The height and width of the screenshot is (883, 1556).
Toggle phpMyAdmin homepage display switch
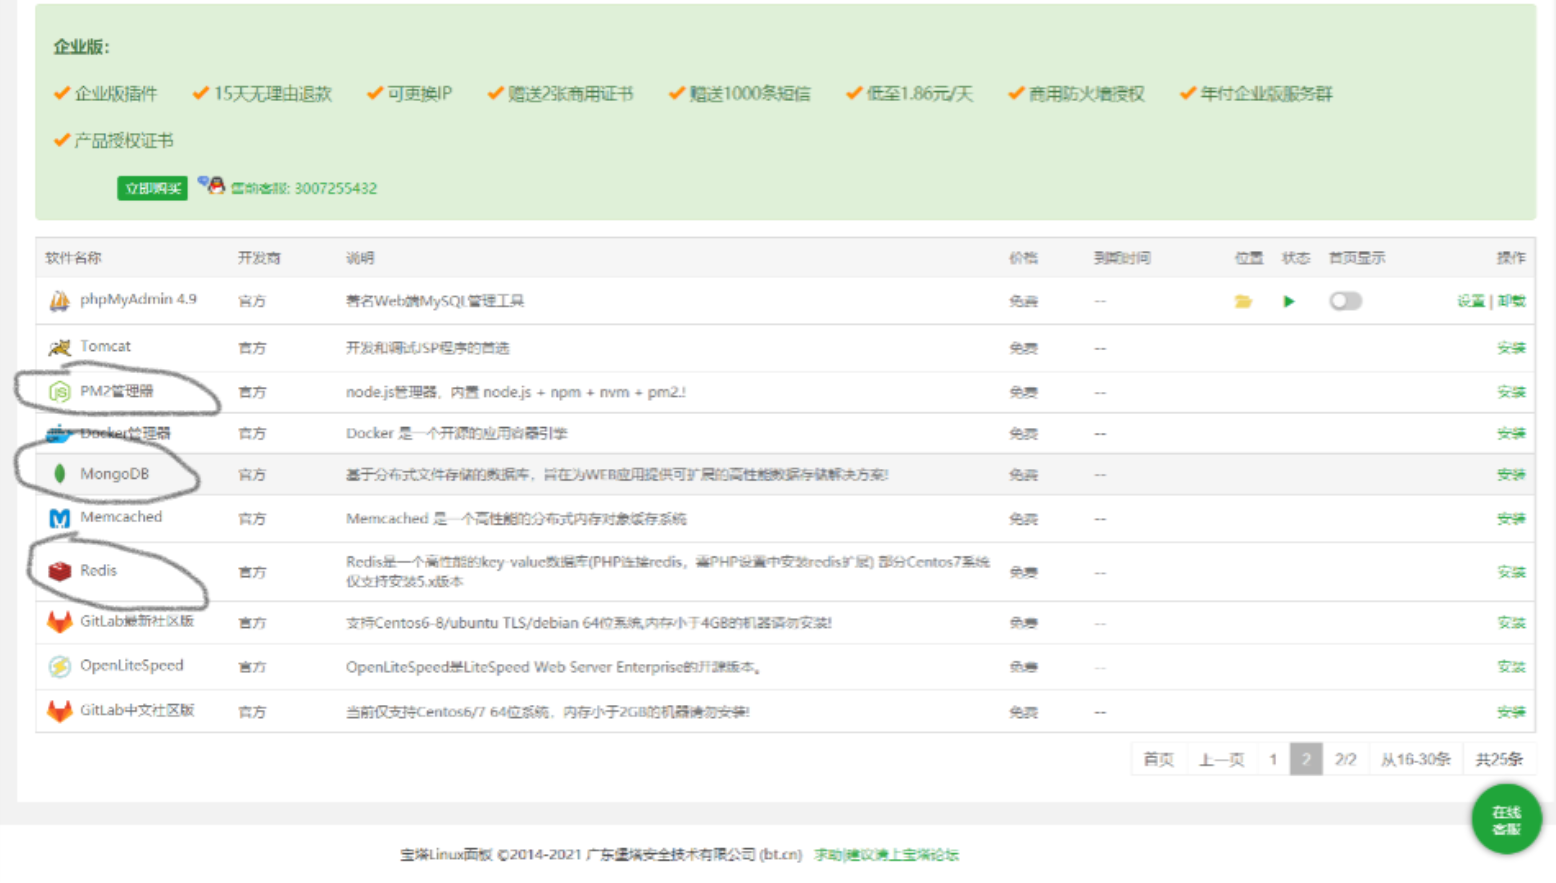point(1345,301)
